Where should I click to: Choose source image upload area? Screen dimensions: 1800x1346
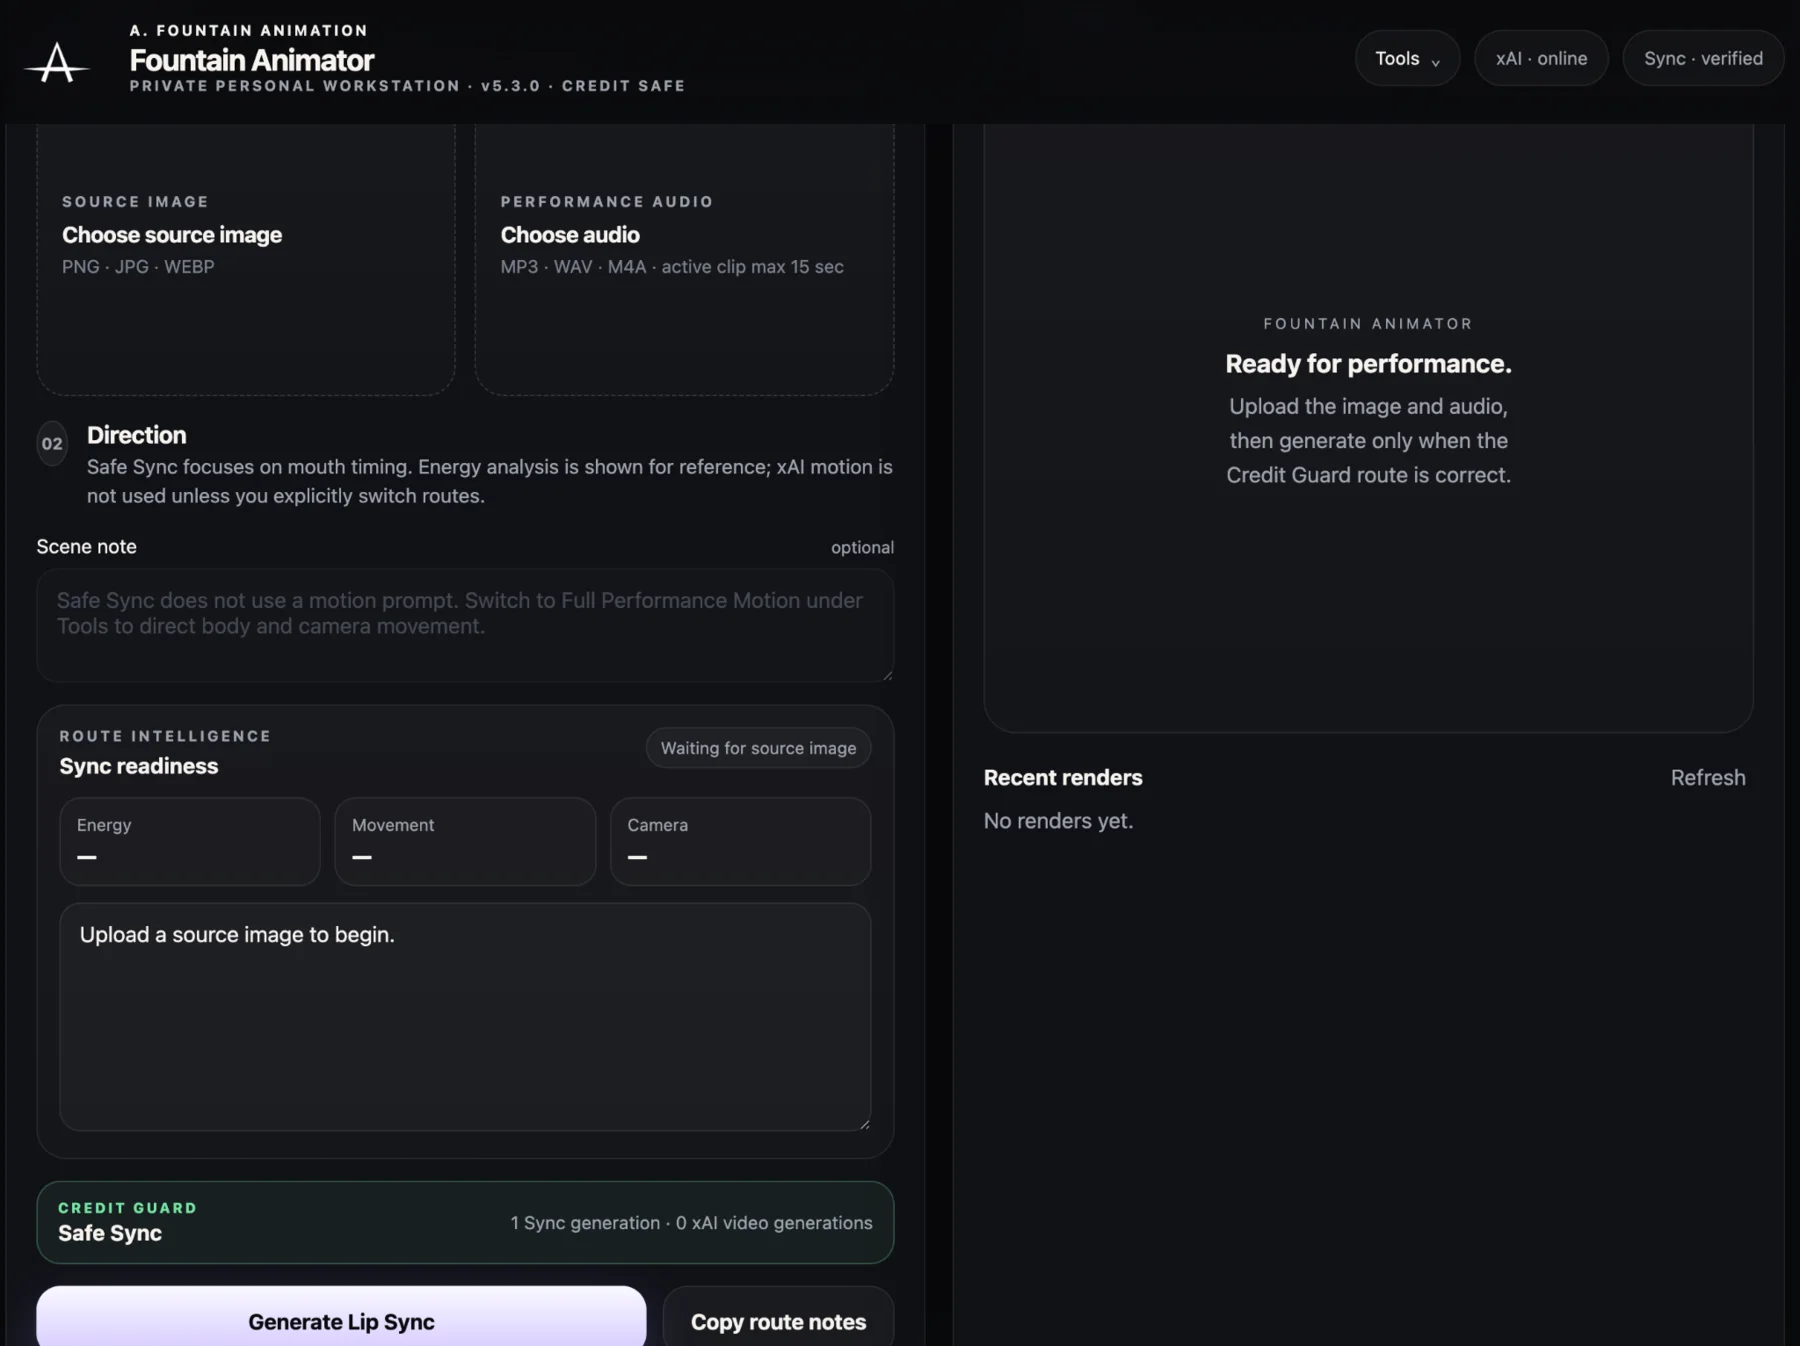pyautogui.click(x=246, y=258)
